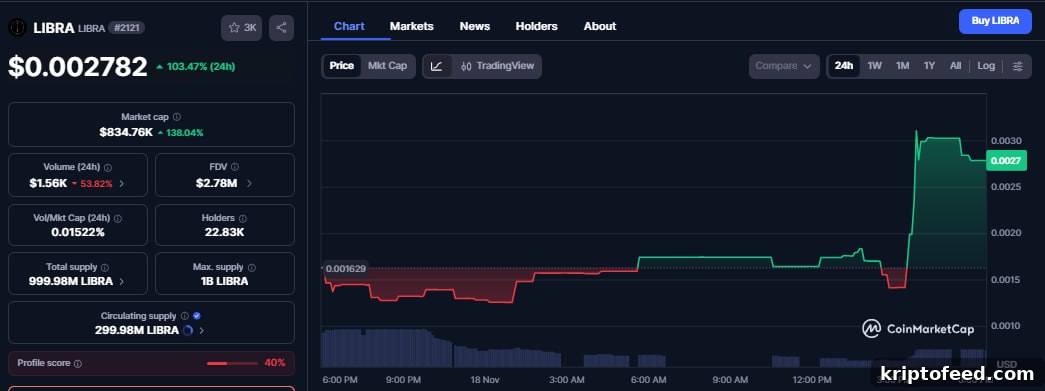Open the About tab

tap(600, 27)
